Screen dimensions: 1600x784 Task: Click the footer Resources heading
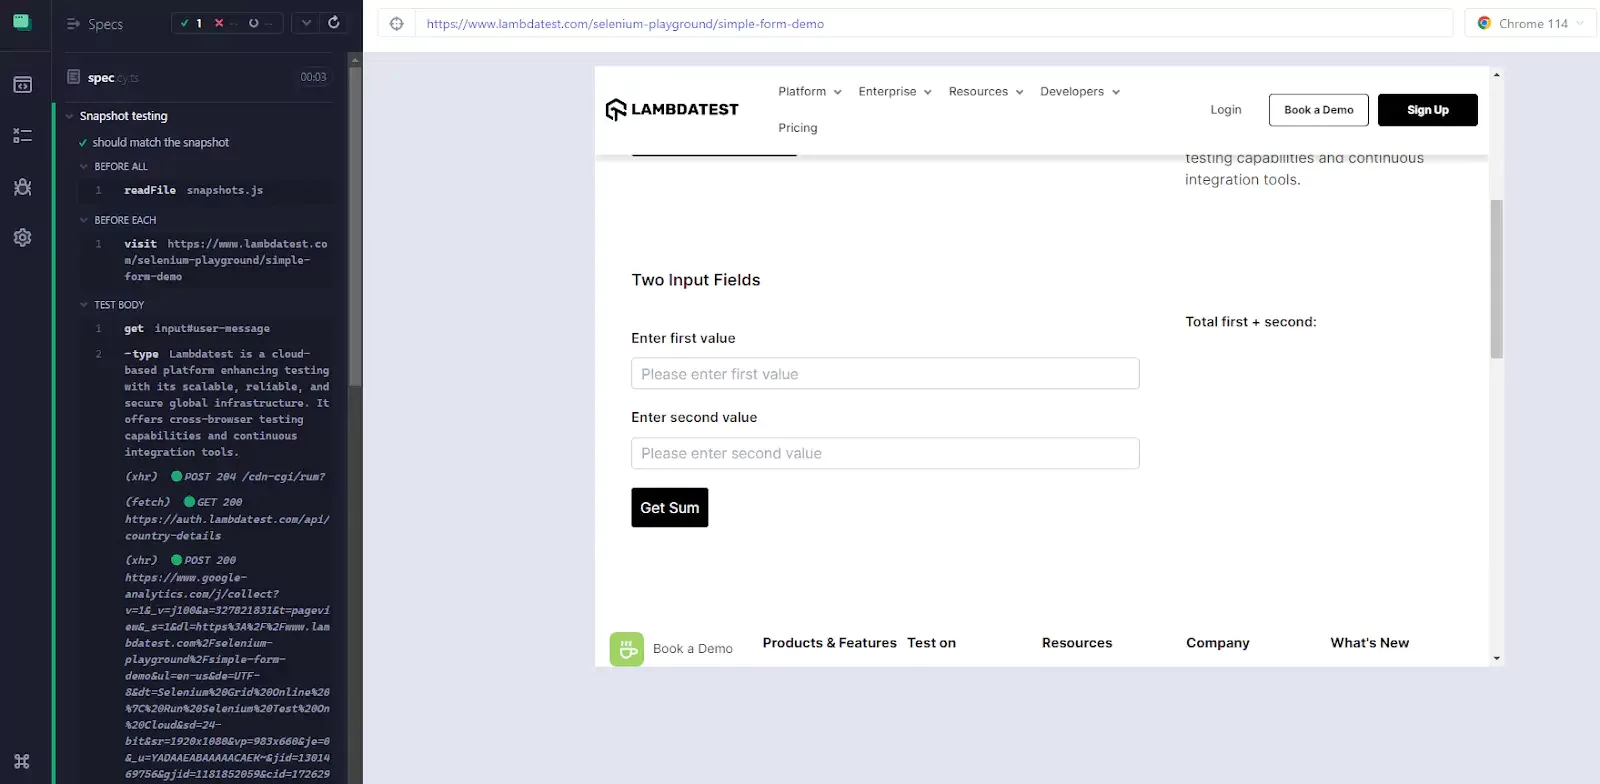(x=1077, y=643)
